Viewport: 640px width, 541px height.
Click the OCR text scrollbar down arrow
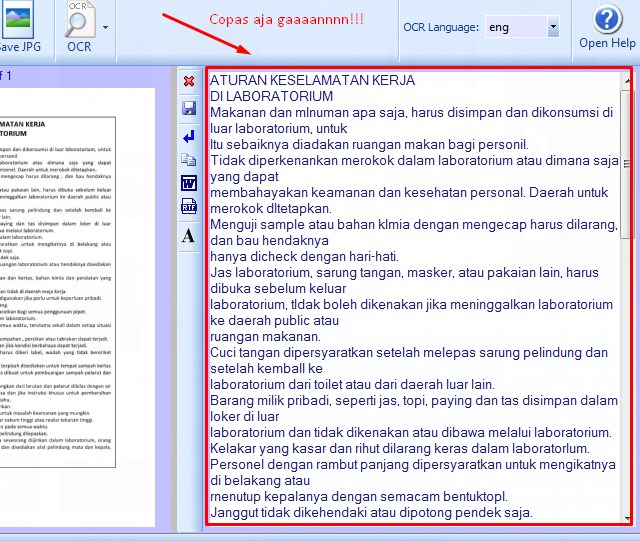click(627, 519)
